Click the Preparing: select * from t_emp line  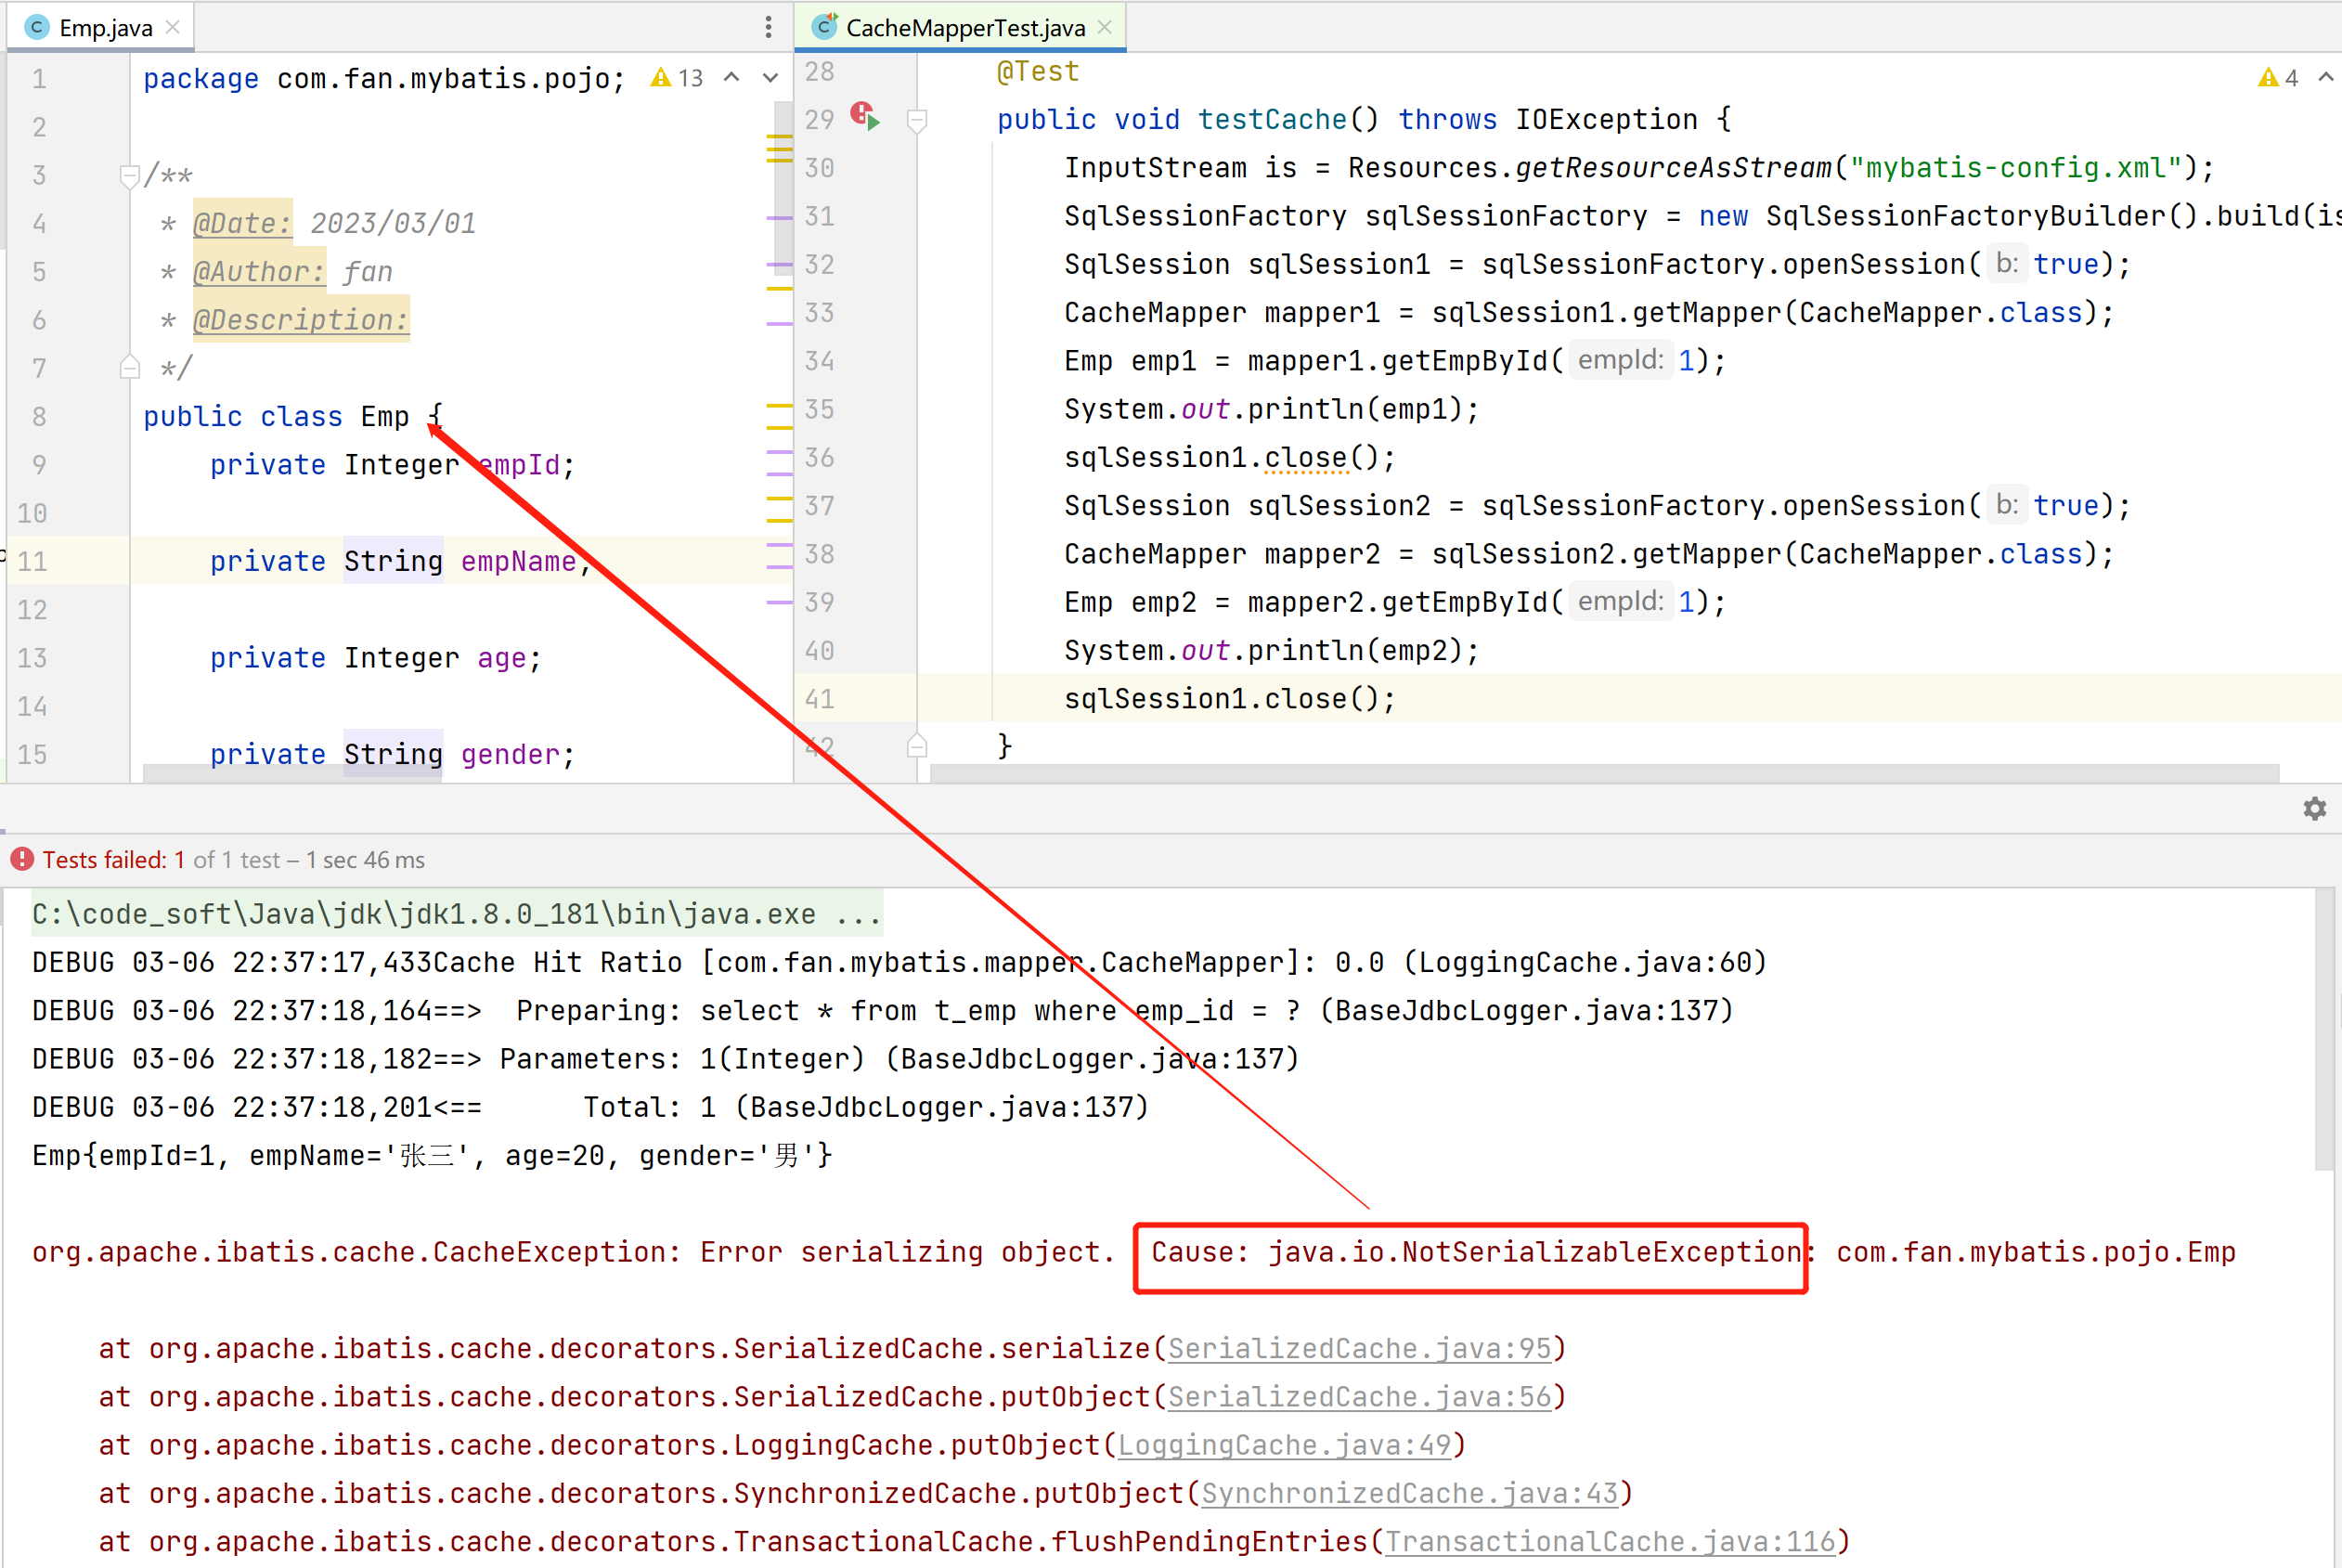(x=882, y=1010)
